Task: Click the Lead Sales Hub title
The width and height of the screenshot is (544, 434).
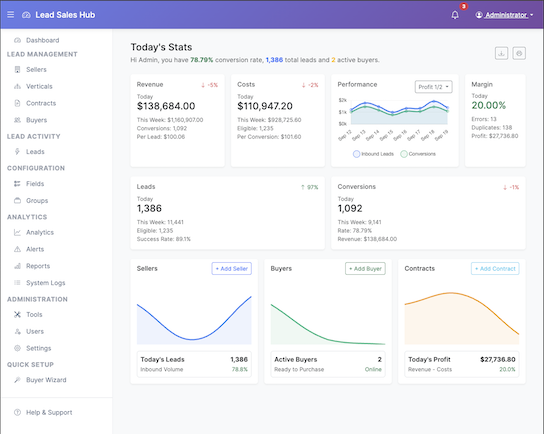Action: [65, 15]
